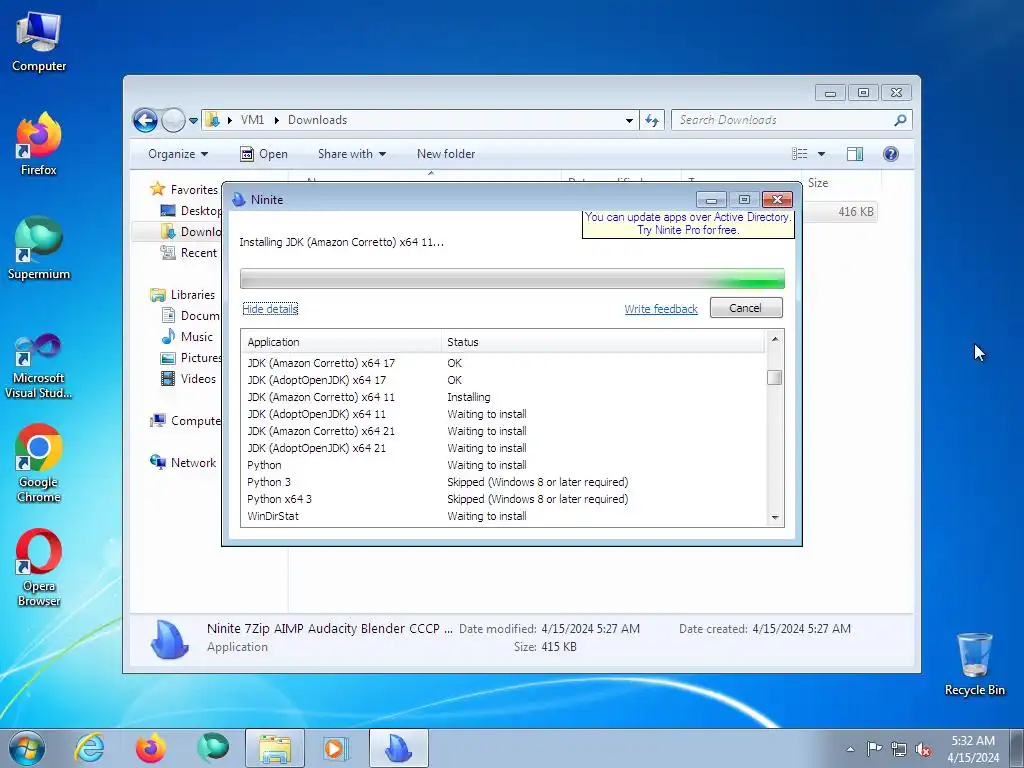Create a New folder in Explorer

coord(446,154)
